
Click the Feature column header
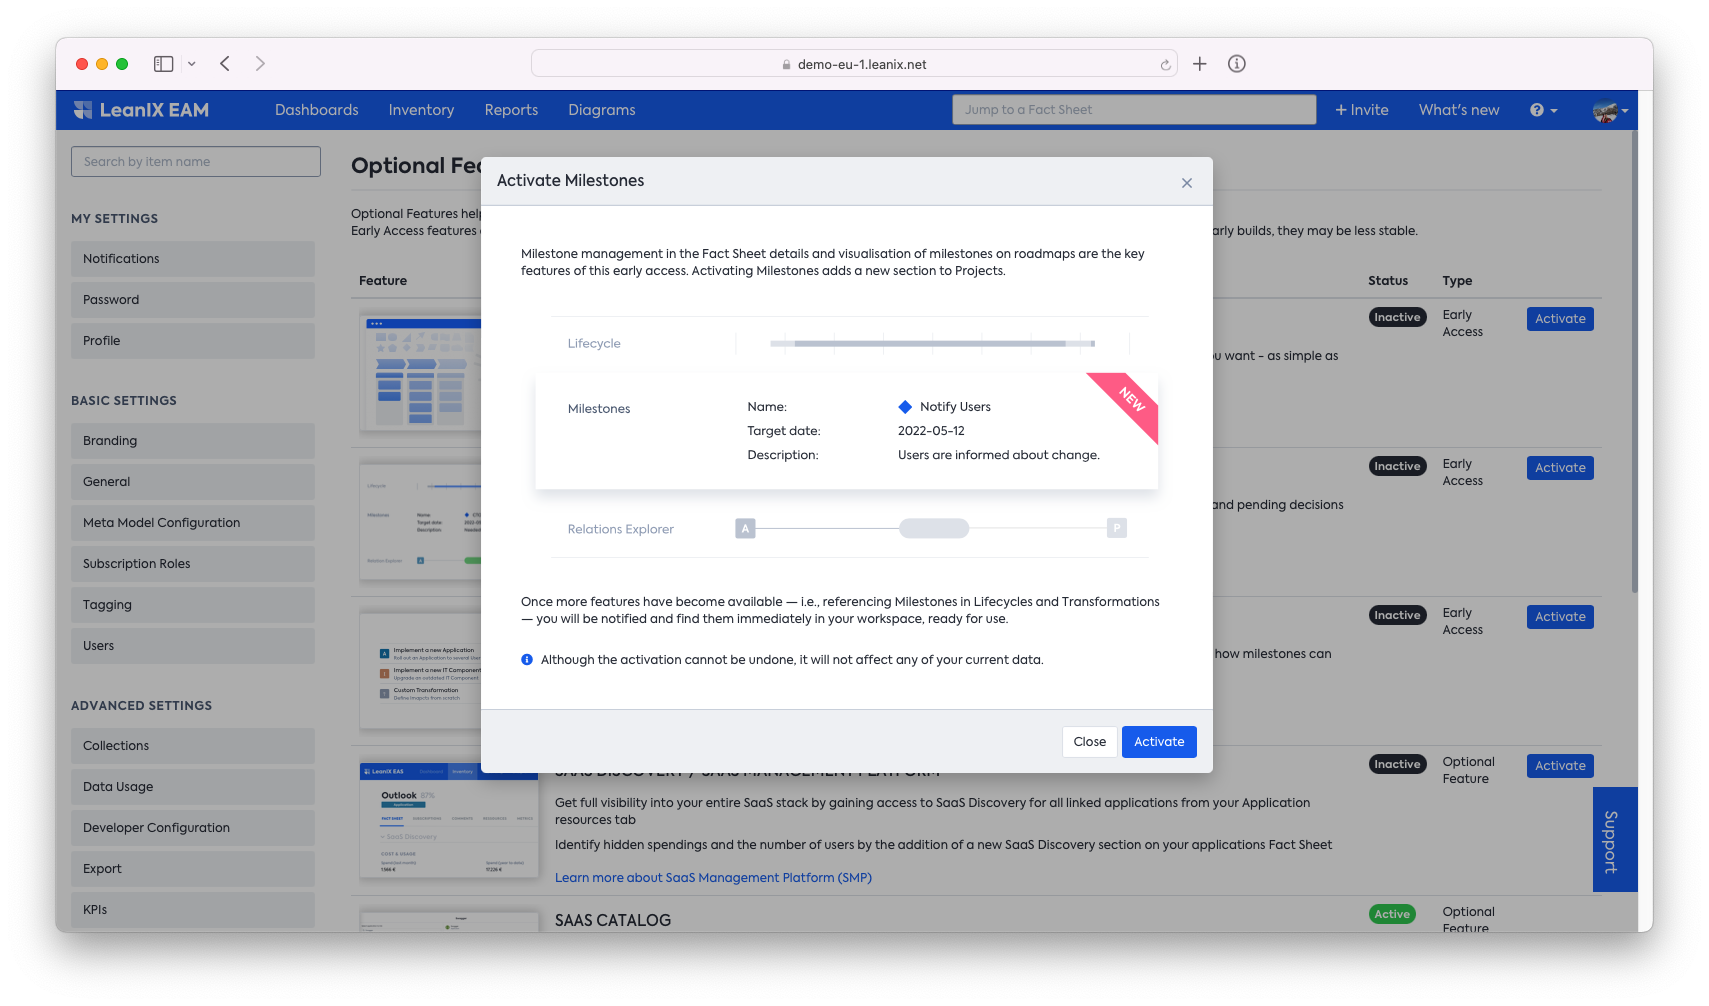pyautogui.click(x=383, y=281)
